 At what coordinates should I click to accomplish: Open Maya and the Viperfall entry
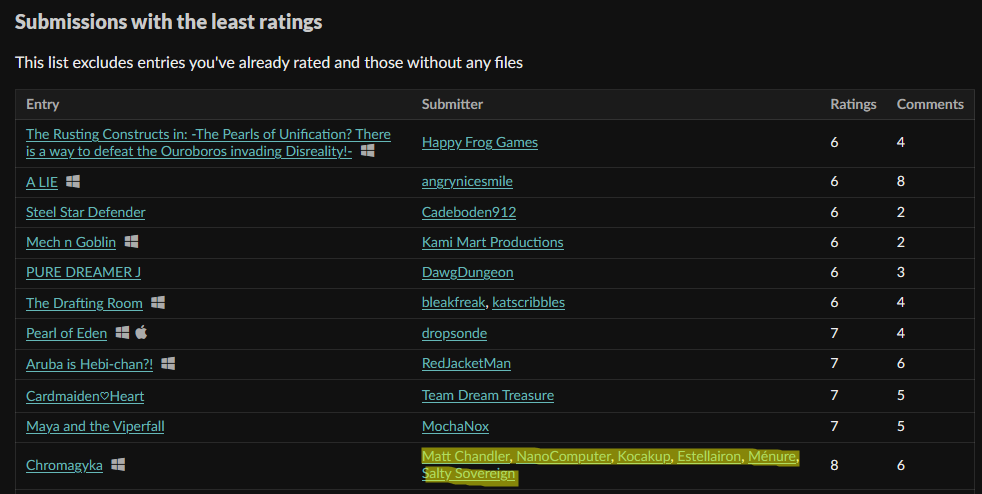pyautogui.click(x=95, y=426)
